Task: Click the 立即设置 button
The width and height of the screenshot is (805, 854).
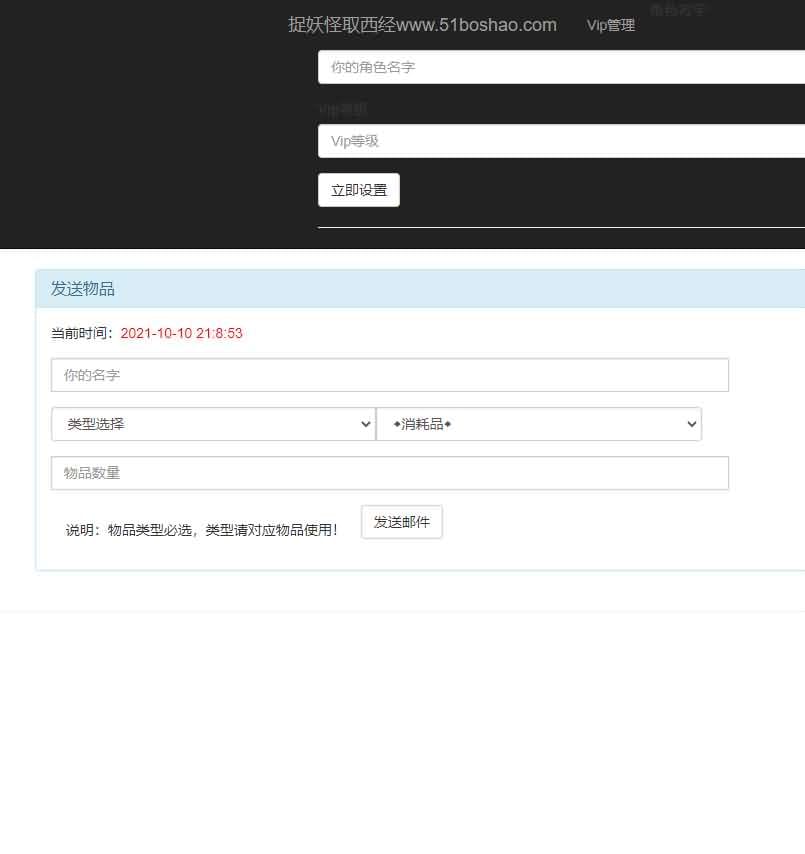Action: pyautogui.click(x=358, y=189)
